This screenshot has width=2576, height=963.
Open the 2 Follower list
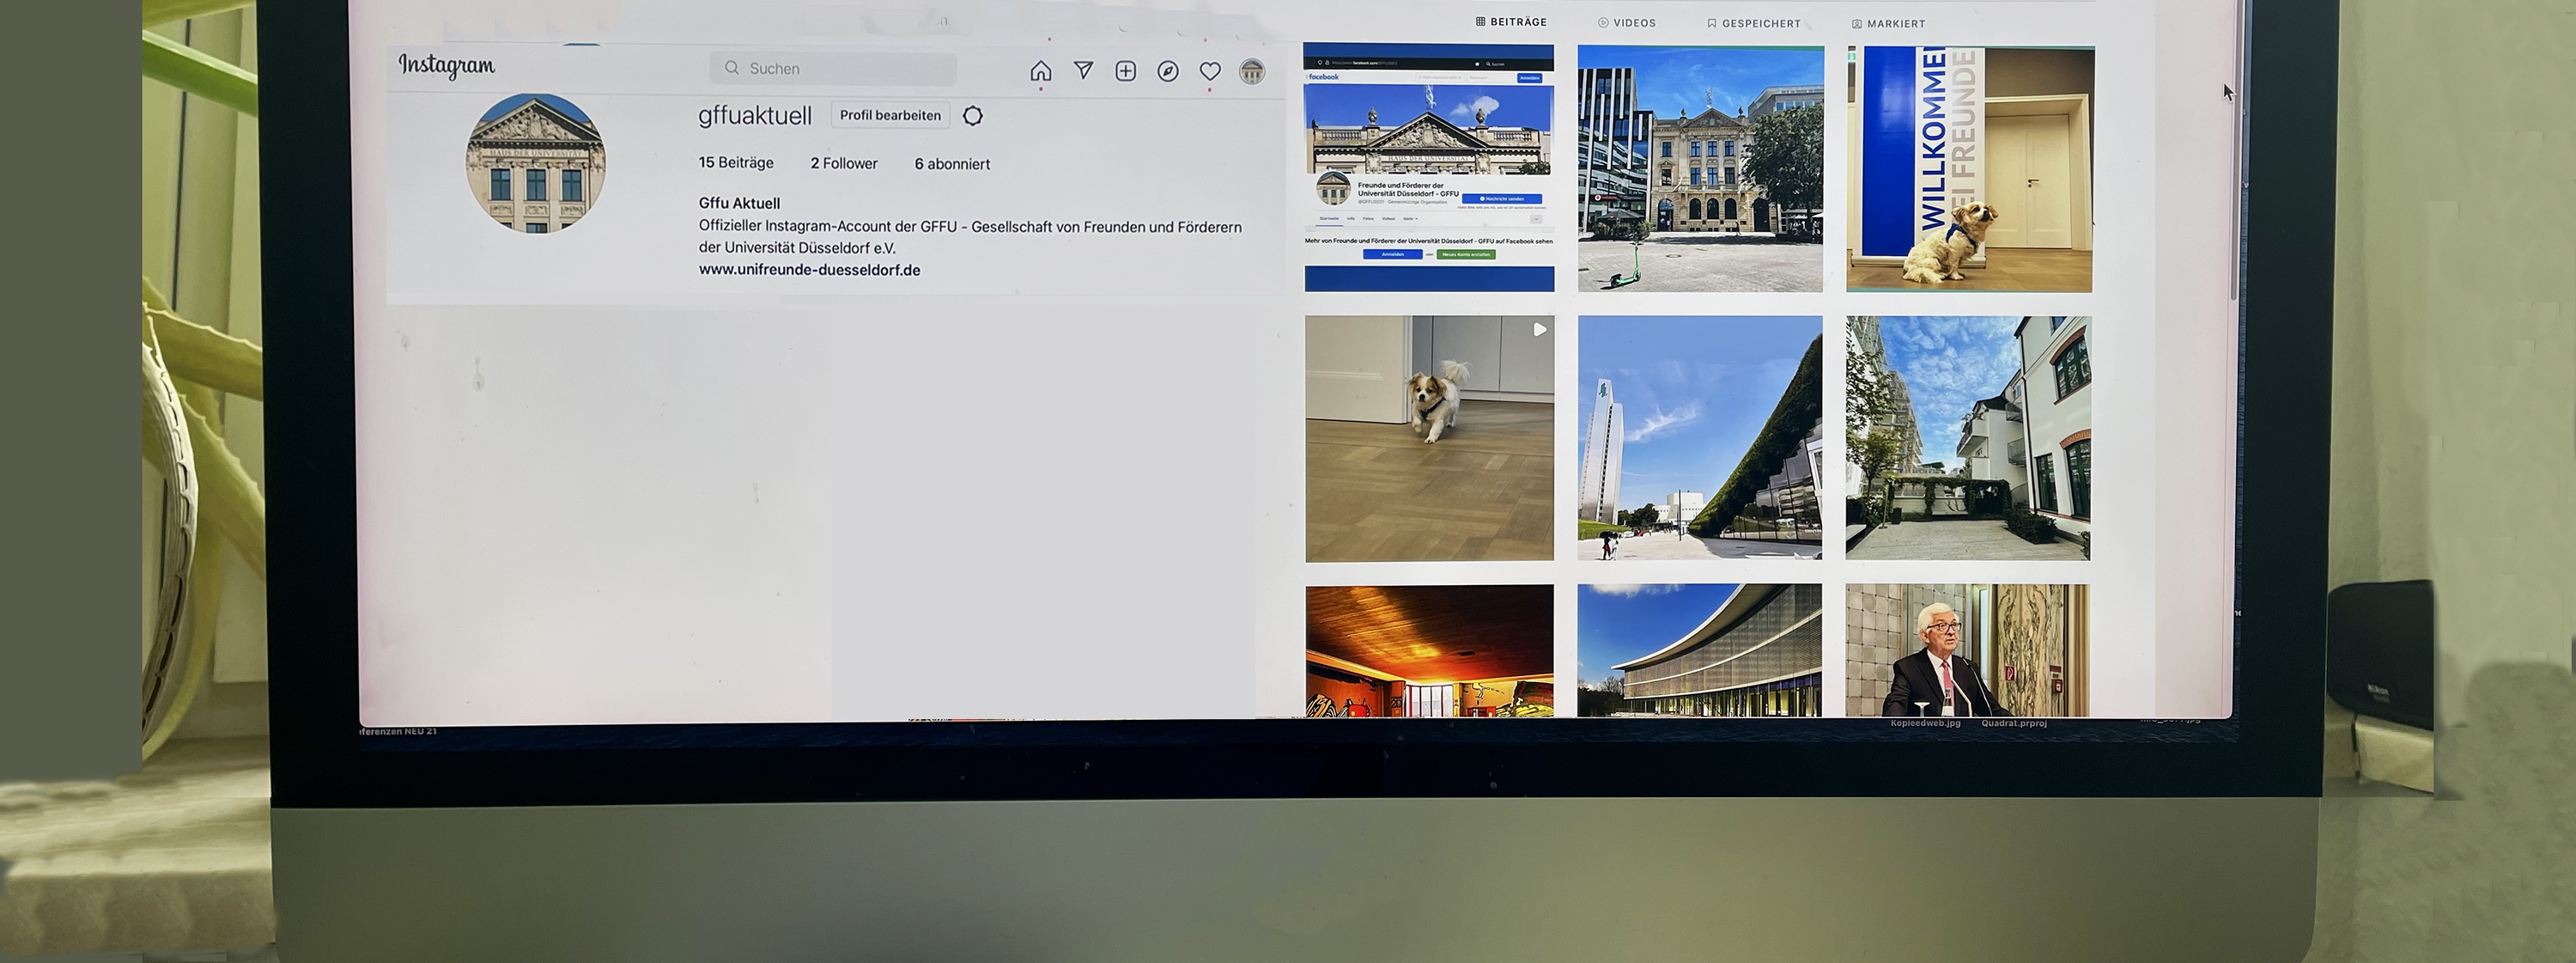coord(844,163)
